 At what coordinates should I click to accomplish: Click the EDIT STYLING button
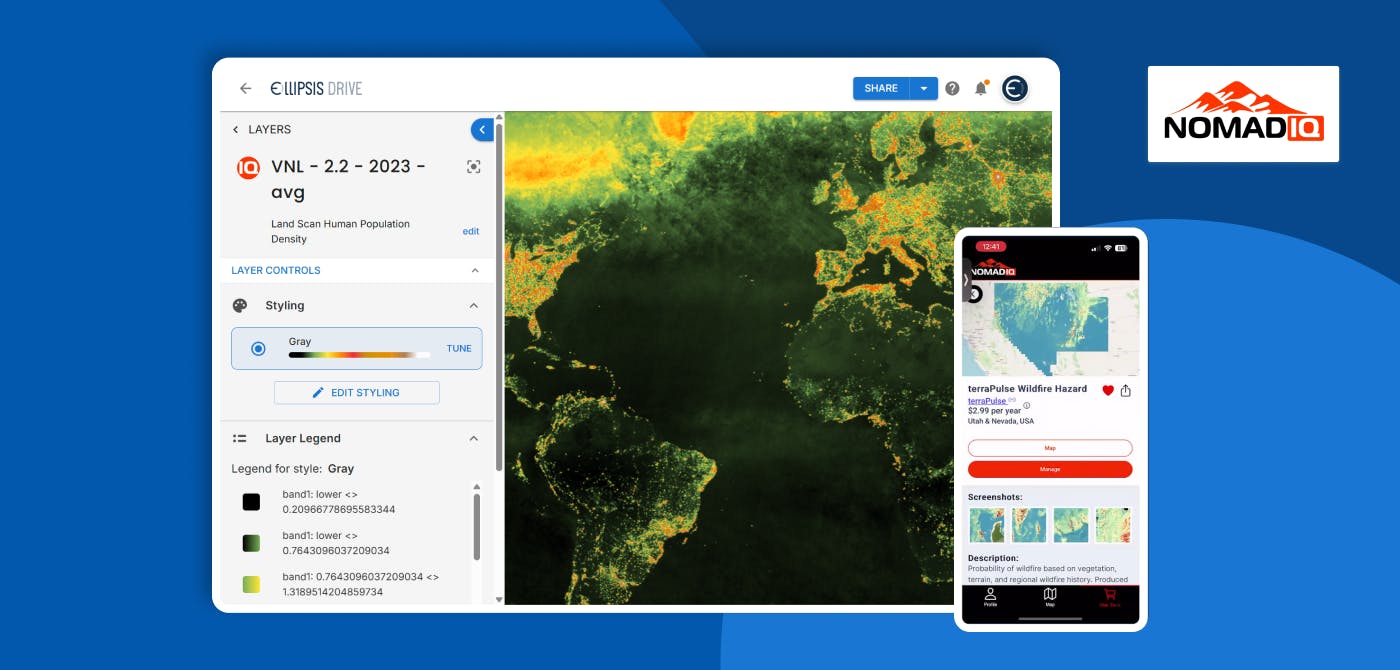[356, 393]
